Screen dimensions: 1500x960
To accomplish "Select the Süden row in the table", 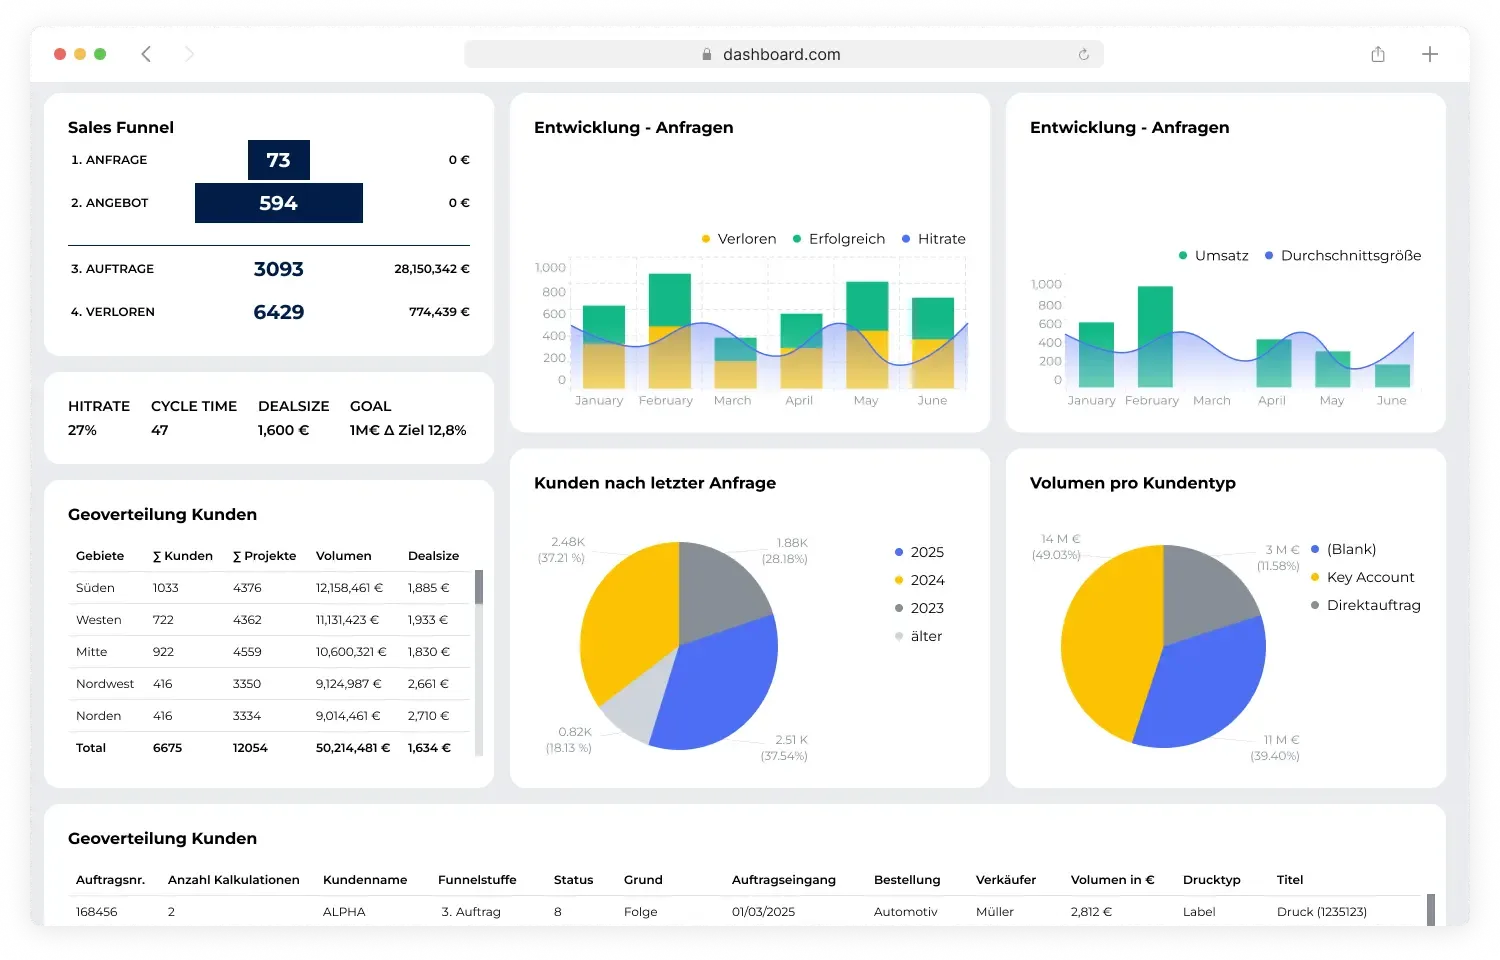I will click(x=270, y=588).
